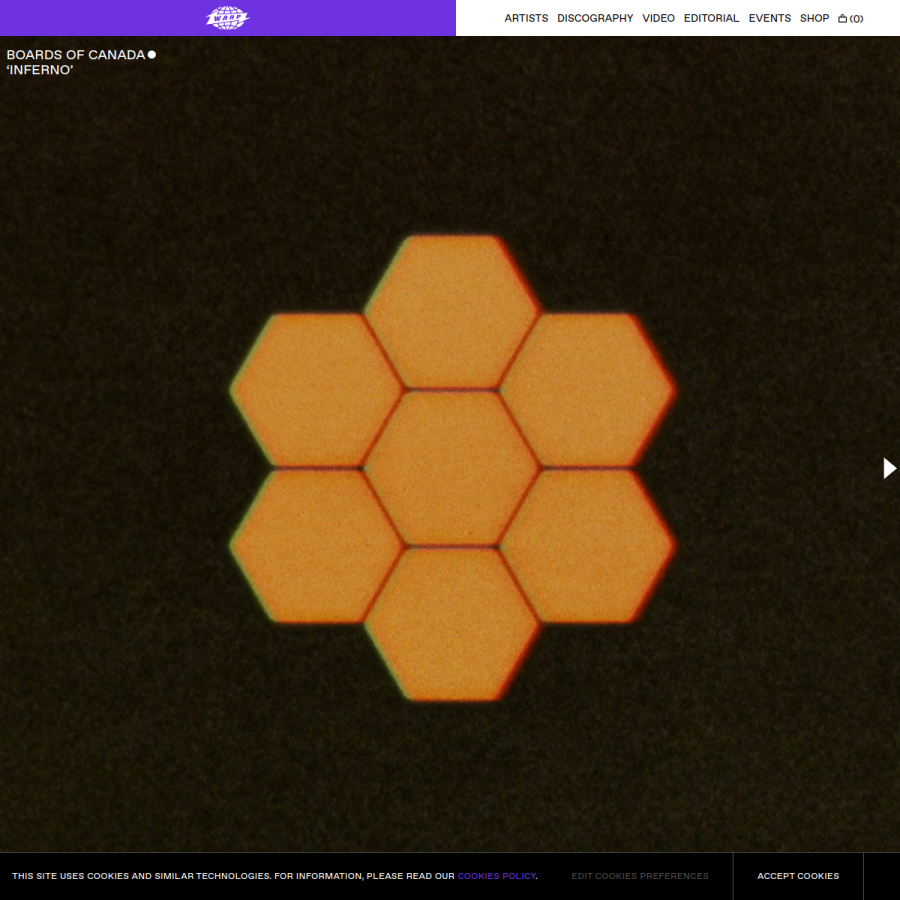900x900 pixels.
Task: Click Edit Cookies Preferences
Action: (x=639, y=876)
